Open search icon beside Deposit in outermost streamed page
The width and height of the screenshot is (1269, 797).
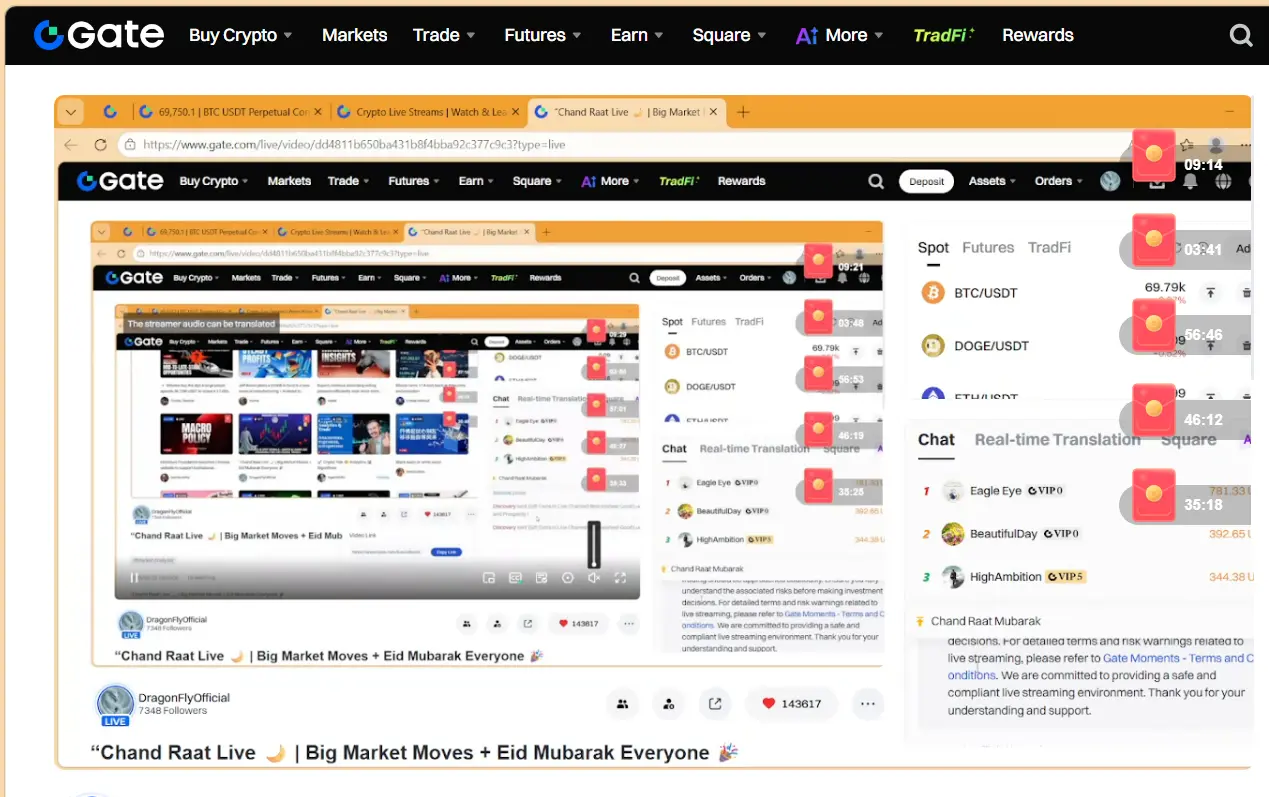pyautogui.click(x=876, y=181)
